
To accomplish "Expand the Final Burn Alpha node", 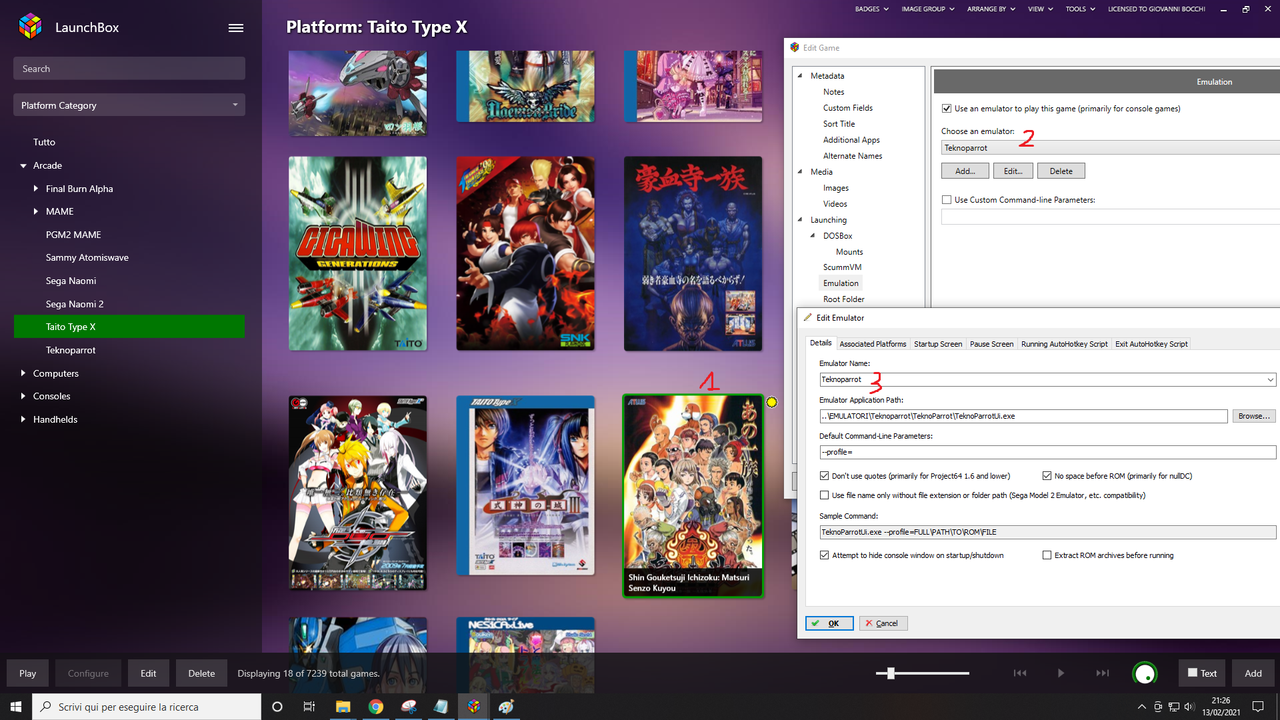I will pyautogui.click(x=36, y=189).
